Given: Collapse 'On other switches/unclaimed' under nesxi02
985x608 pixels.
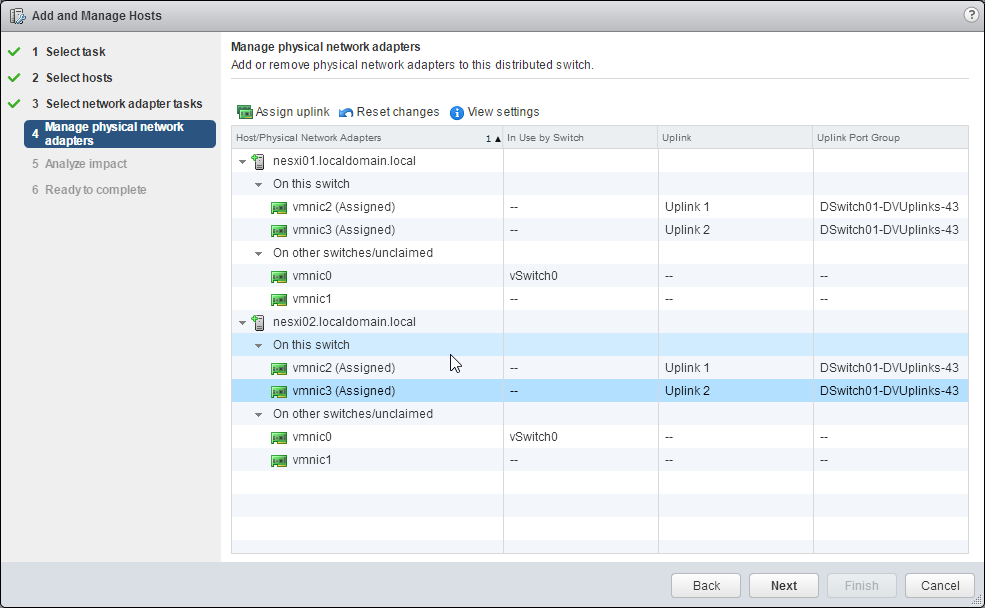Looking at the screenshot, I should pos(259,414).
